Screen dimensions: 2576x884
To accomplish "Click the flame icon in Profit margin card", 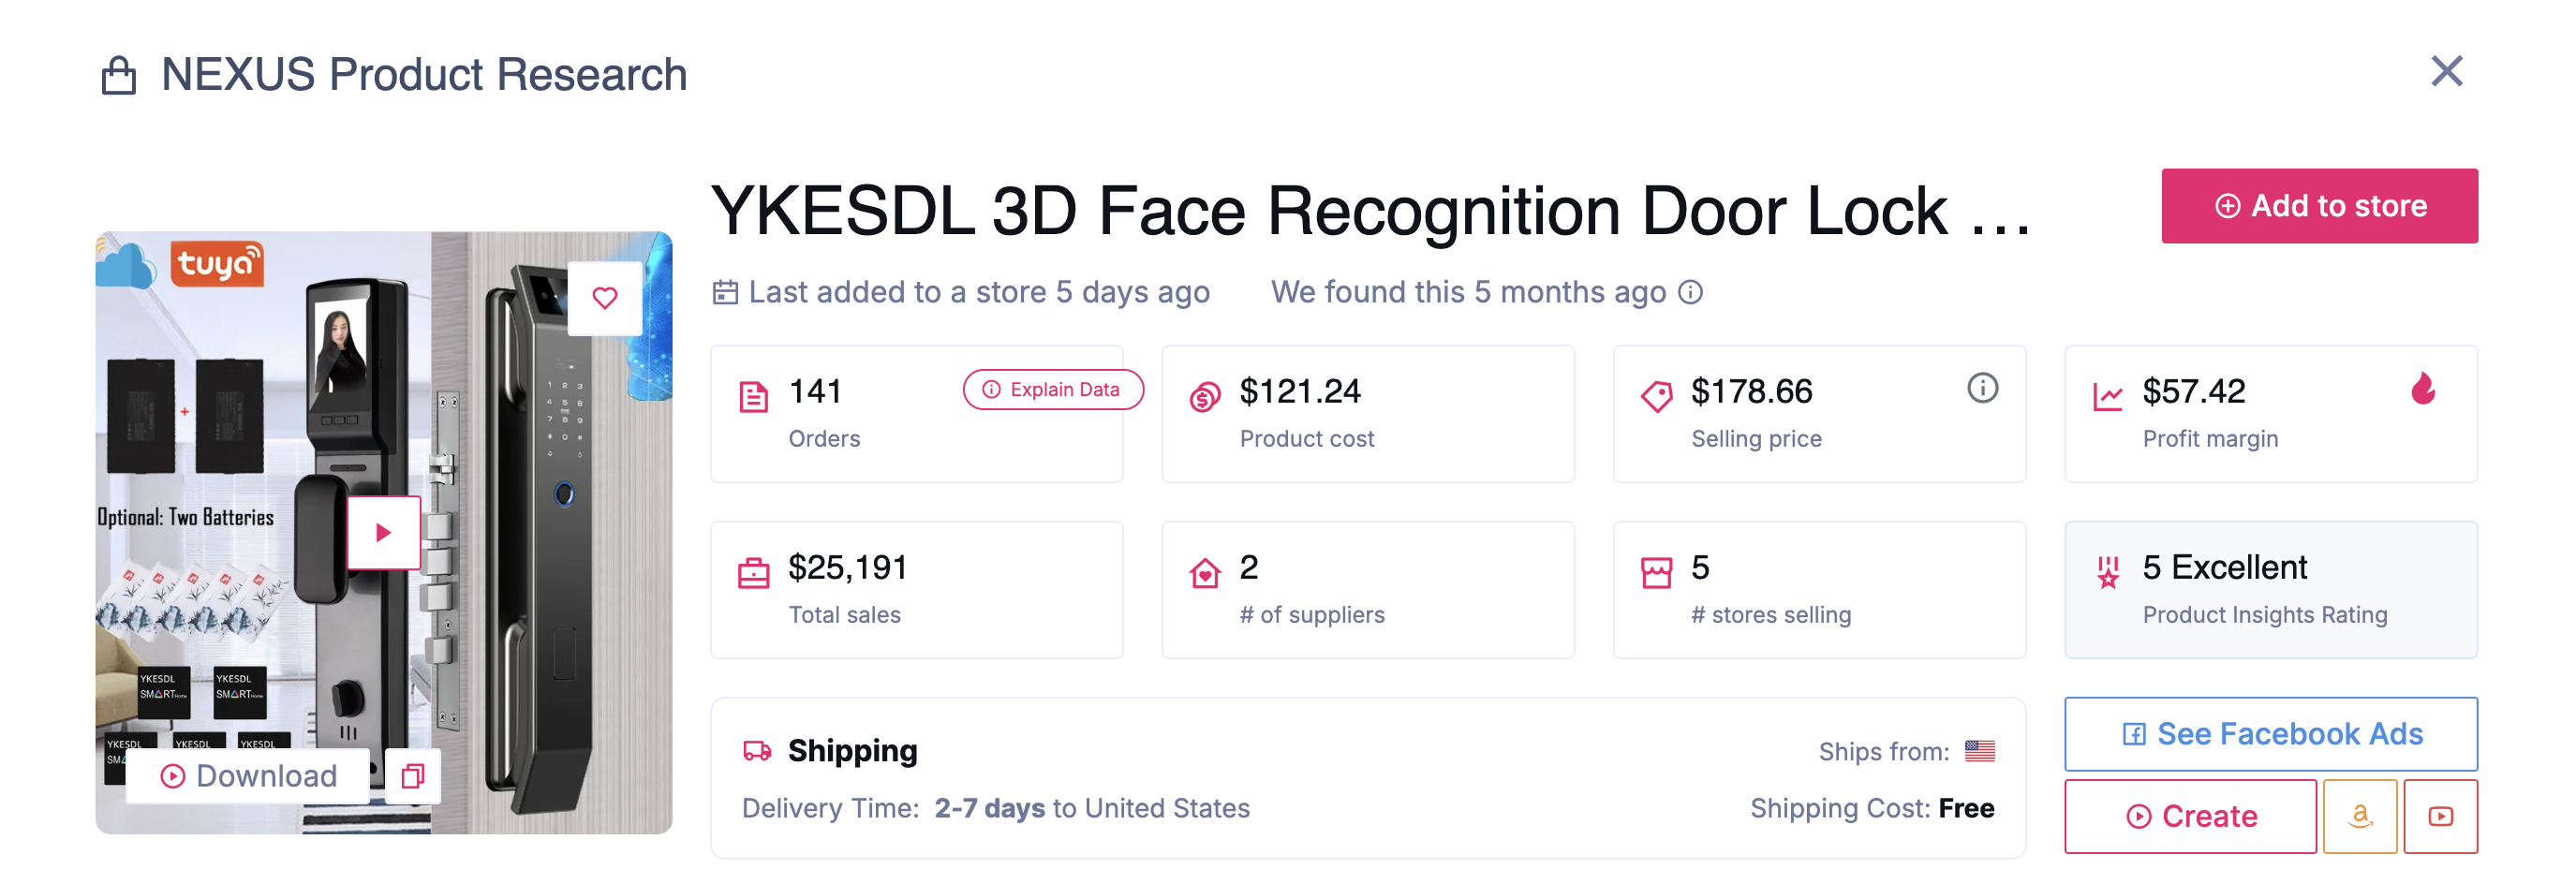I will click(x=2422, y=388).
